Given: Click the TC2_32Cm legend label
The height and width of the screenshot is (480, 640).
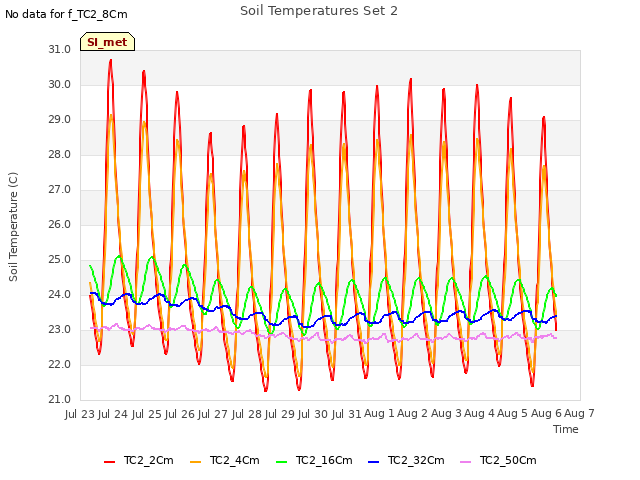Looking at the screenshot, I should [416, 460].
